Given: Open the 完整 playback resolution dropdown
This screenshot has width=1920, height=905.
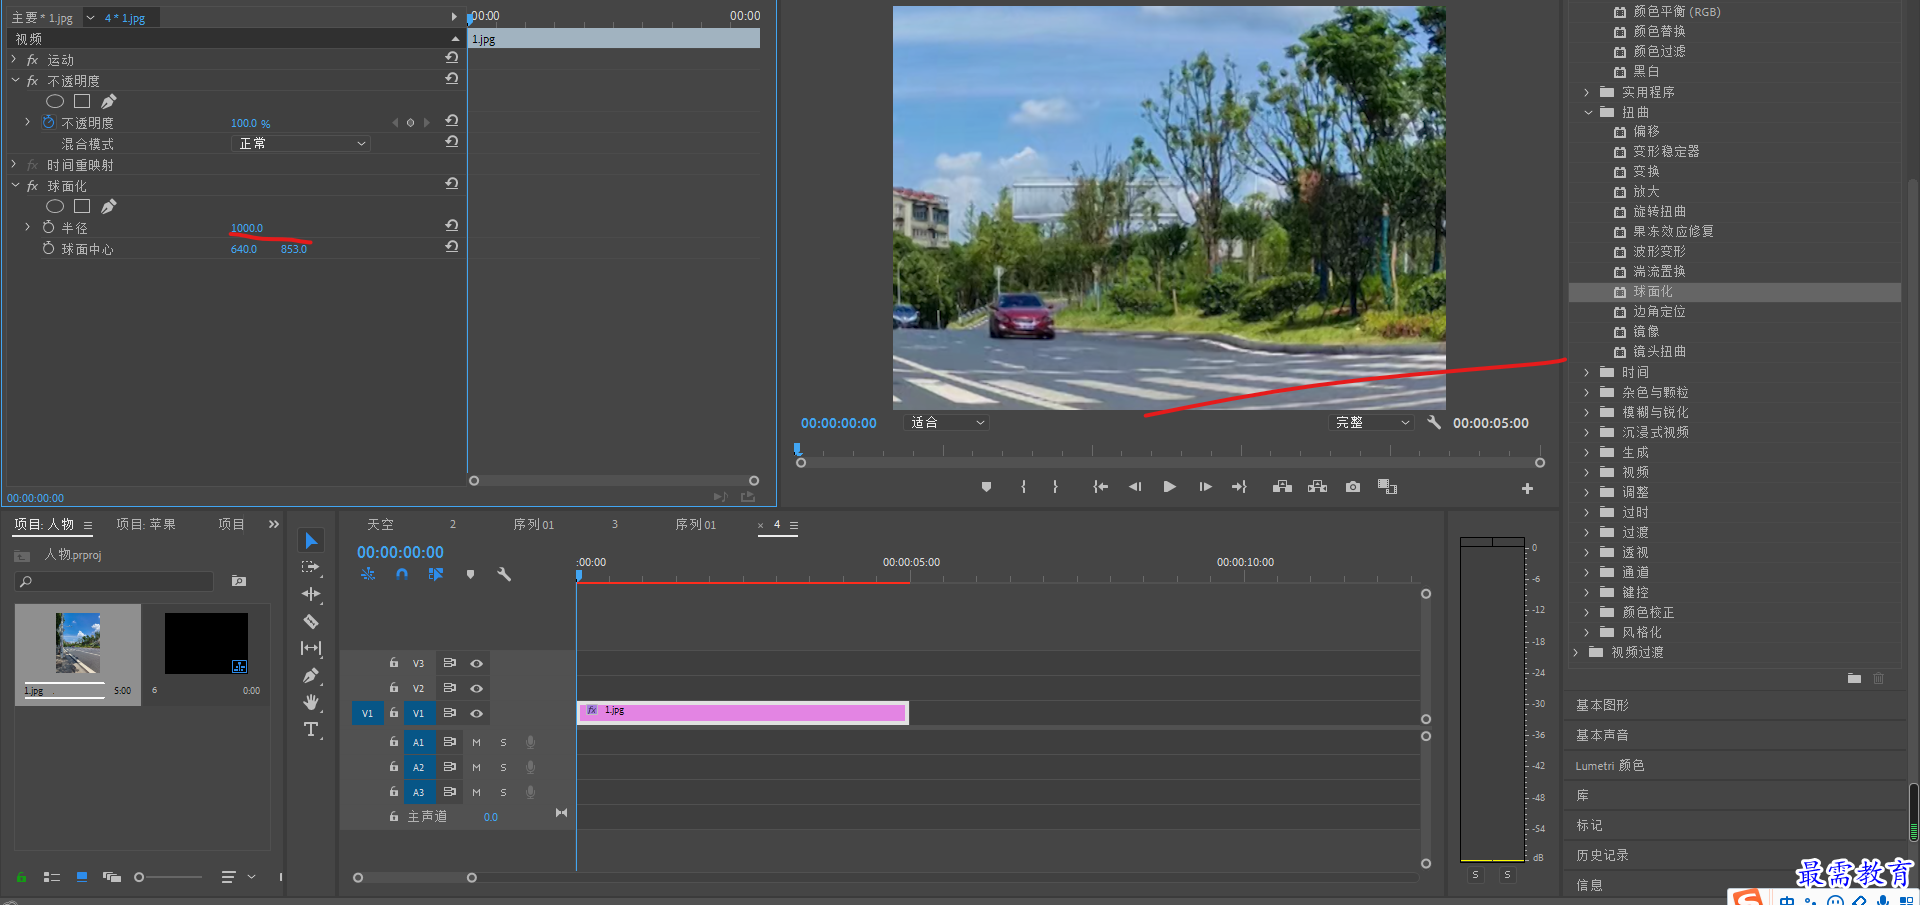Looking at the screenshot, I should point(1372,422).
